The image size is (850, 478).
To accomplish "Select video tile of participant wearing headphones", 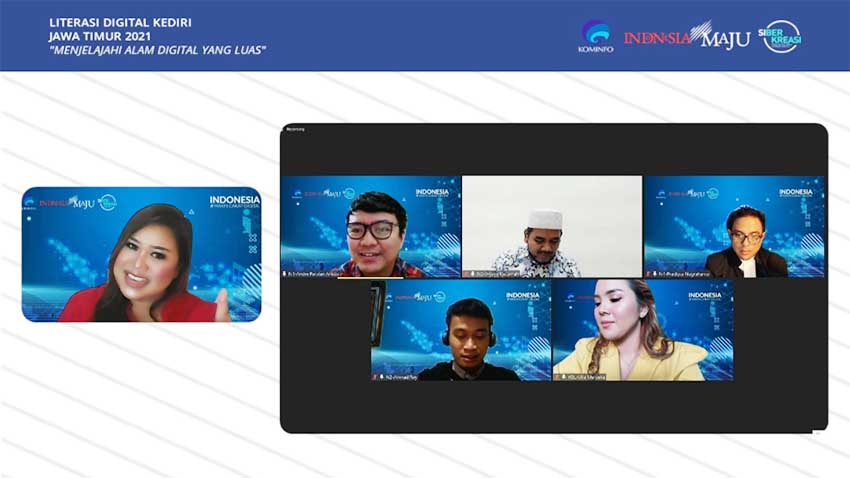I will [460, 328].
